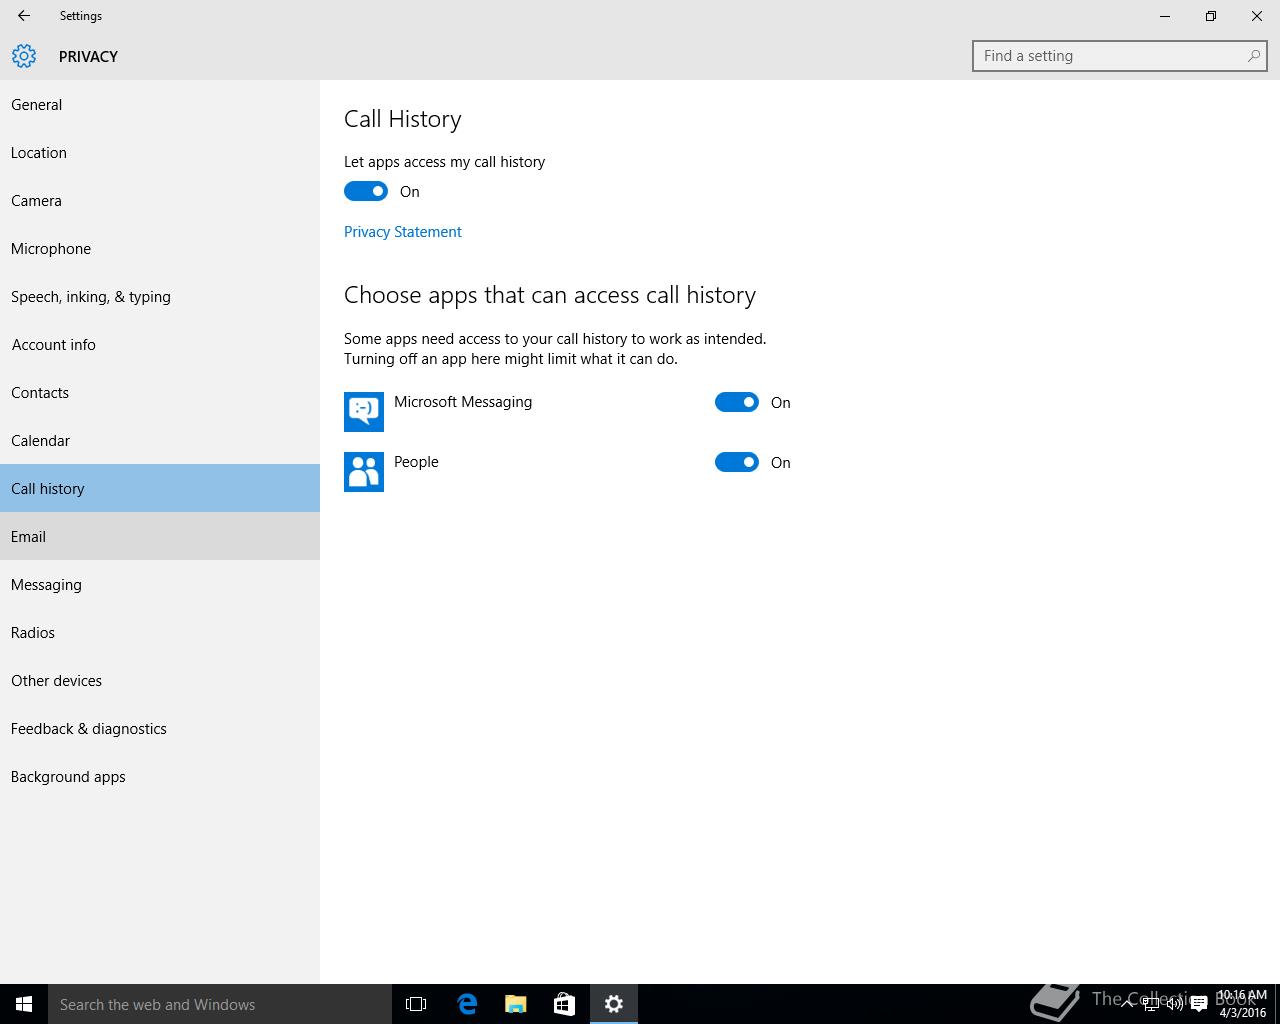Click the back arrow in Settings
Image resolution: width=1280 pixels, height=1024 pixels.
tap(24, 16)
